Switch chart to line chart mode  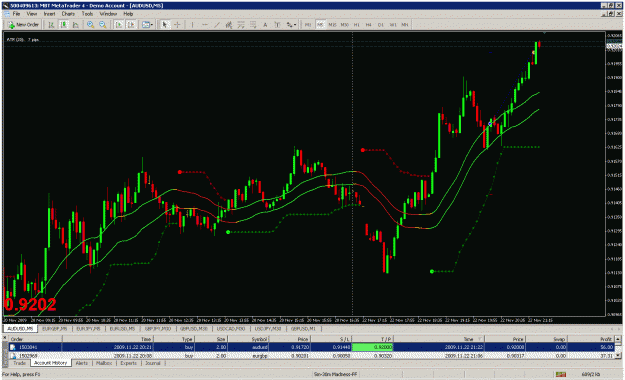pyautogui.click(x=75, y=25)
